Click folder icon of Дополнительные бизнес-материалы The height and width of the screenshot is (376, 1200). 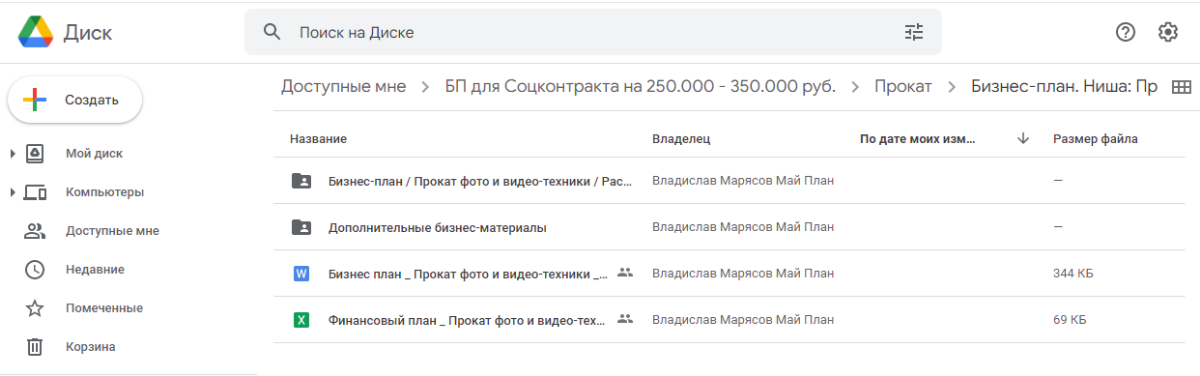301,227
